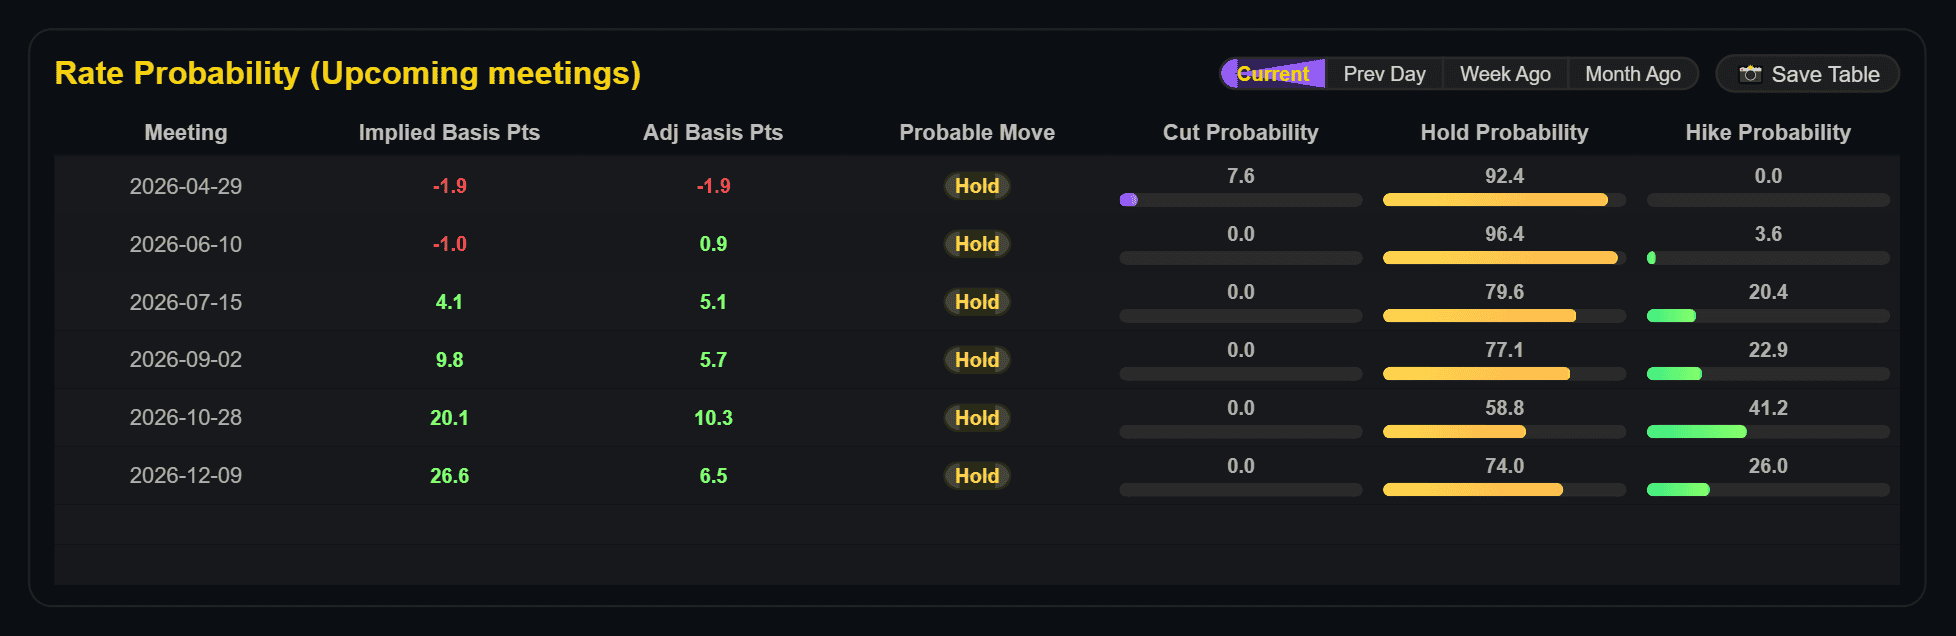Select the Hold badge for meeting 2026-07-15
Viewport: 1956px width, 636px height.
coord(976,302)
